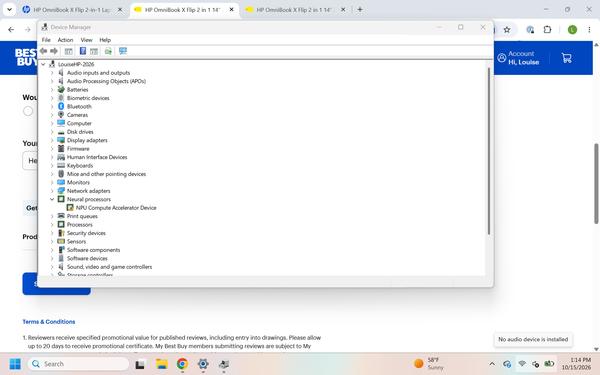Click the green Chrome profile avatar
This screenshot has width=600, height=375.
[572, 29]
